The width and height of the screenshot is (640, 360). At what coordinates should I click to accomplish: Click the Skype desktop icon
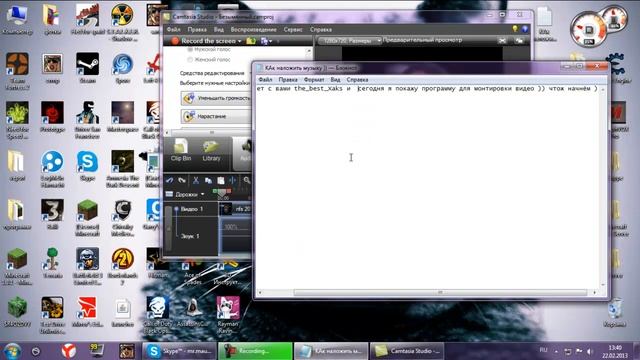click(x=87, y=165)
